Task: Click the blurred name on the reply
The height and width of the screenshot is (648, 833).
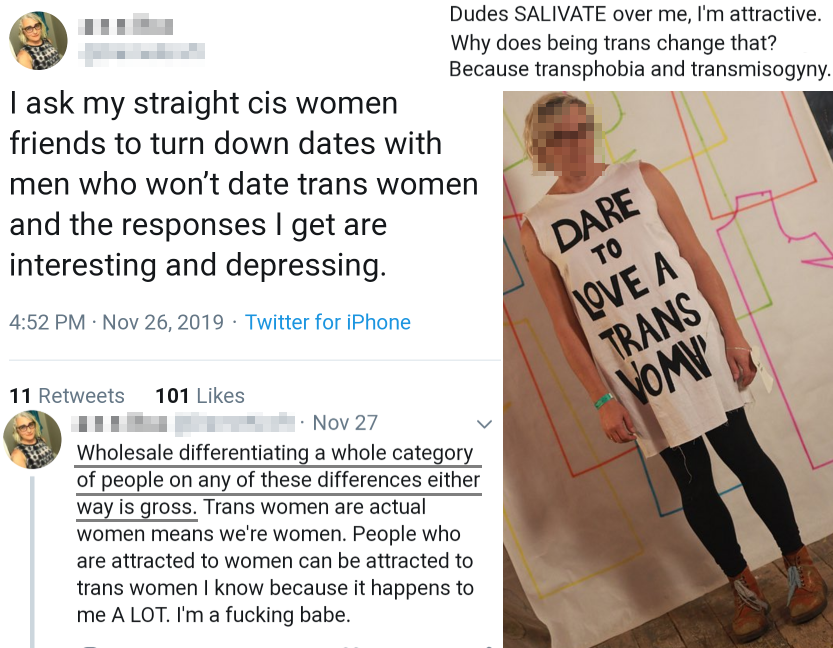Action: pyautogui.click(x=185, y=423)
